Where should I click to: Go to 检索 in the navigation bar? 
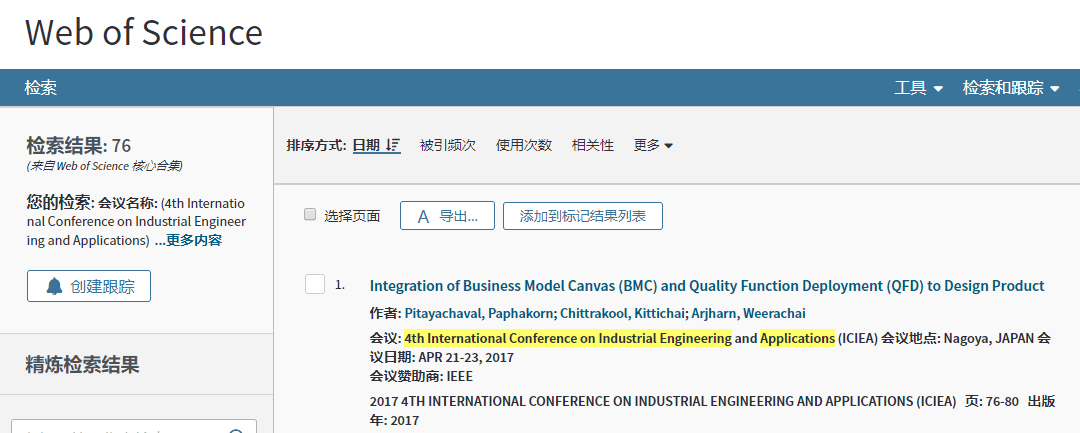pyautogui.click(x=41, y=87)
